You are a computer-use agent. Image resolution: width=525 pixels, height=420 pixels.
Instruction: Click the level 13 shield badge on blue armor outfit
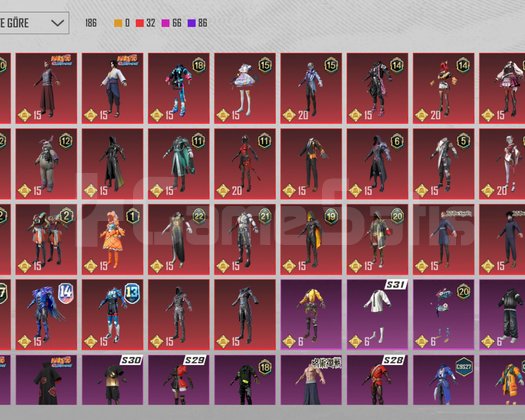pyautogui.click(x=132, y=293)
